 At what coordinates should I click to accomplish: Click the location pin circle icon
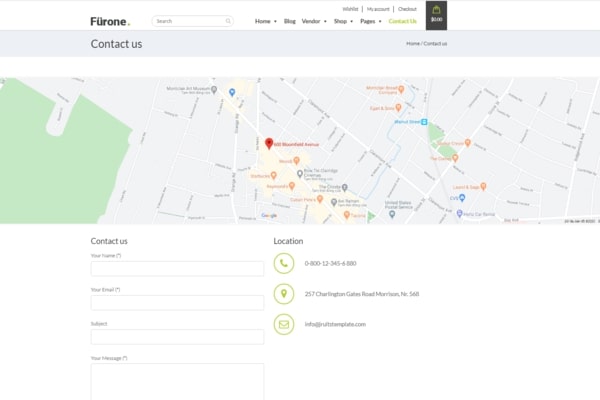284,294
